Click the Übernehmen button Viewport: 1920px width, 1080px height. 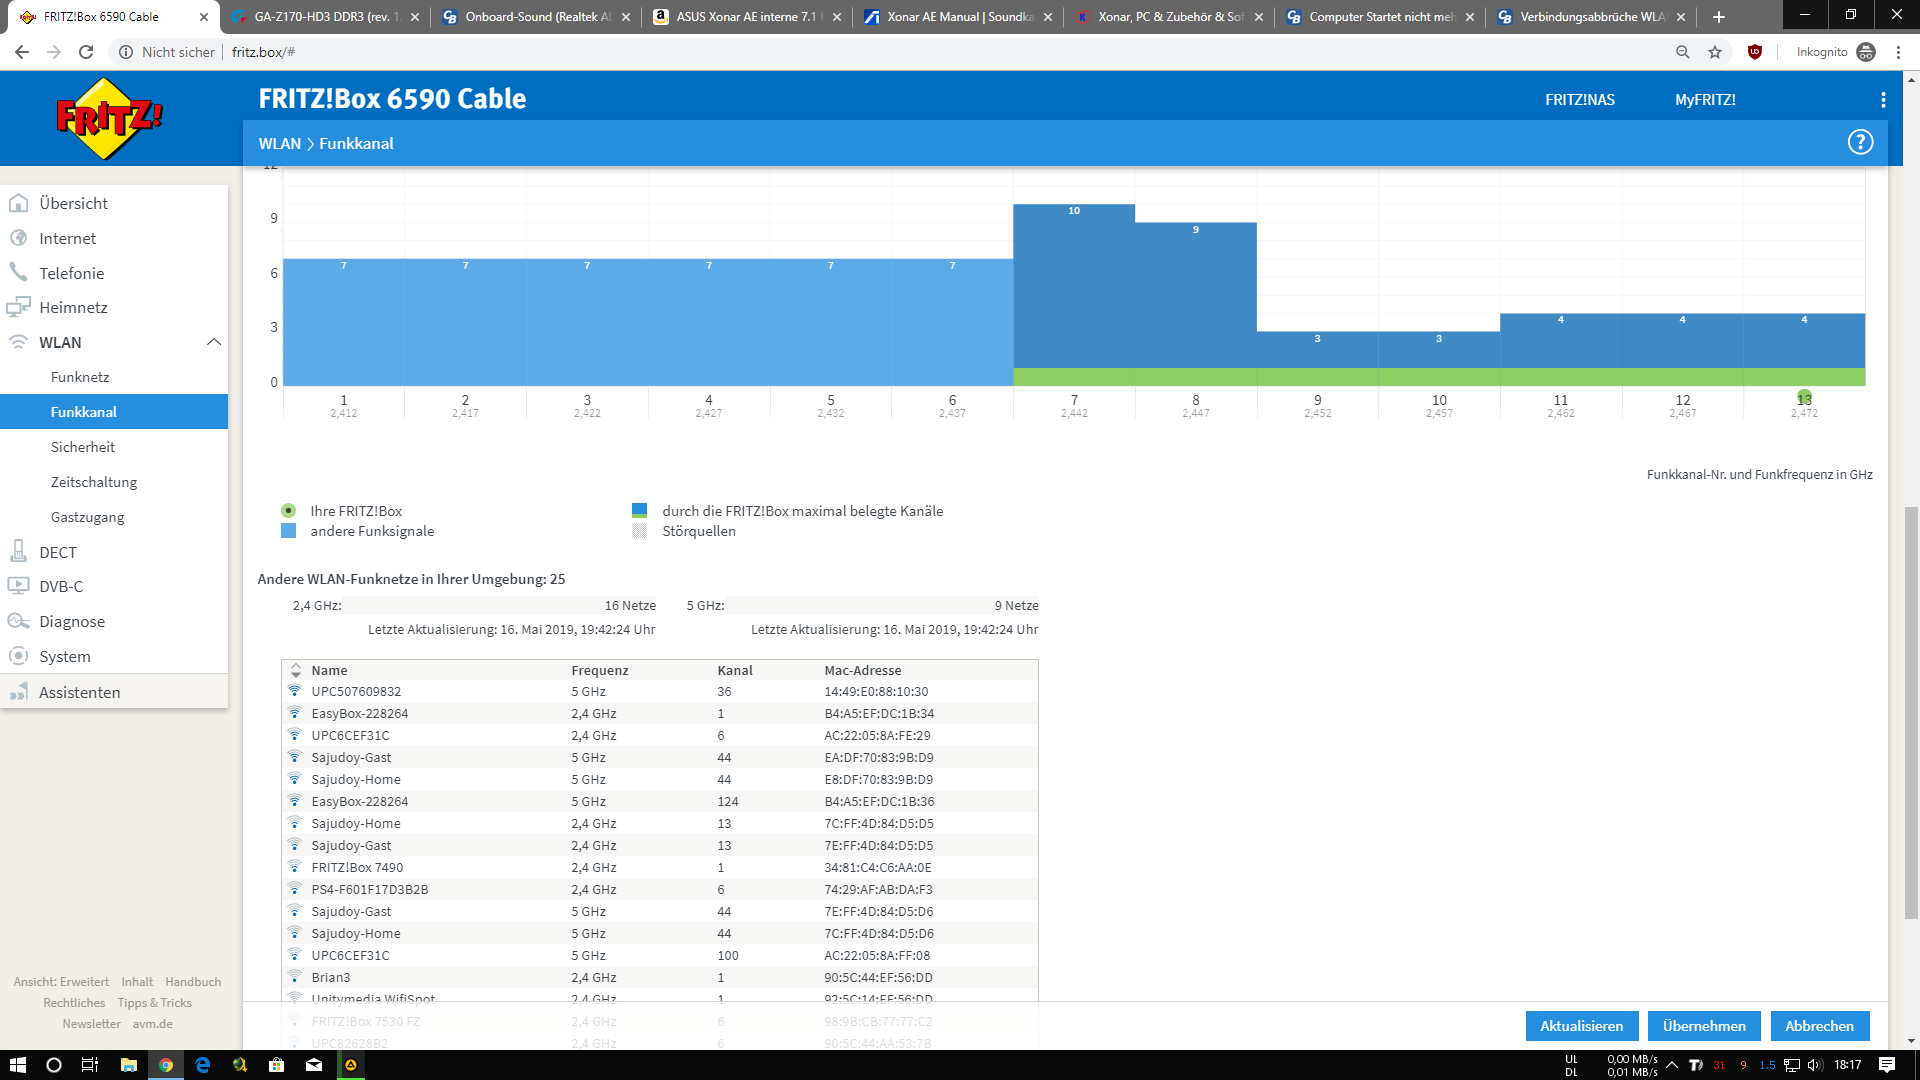click(1705, 1026)
